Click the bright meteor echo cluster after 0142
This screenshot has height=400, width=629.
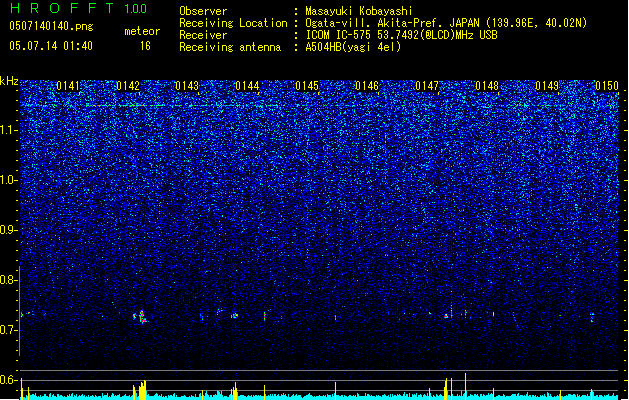140,317
